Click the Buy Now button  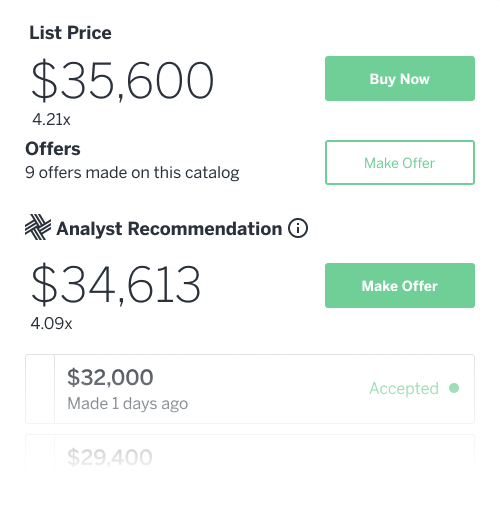[400, 79]
